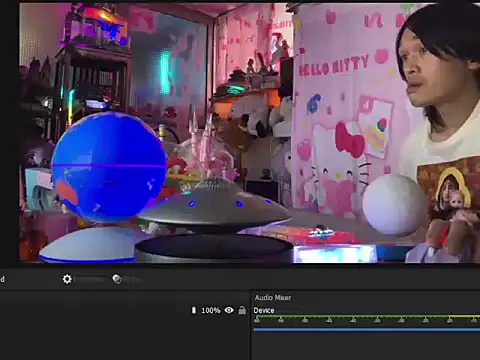Click the white marker icon left of 100%
The width and height of the screenshot is (480, 360).
(x=194, y=310)
